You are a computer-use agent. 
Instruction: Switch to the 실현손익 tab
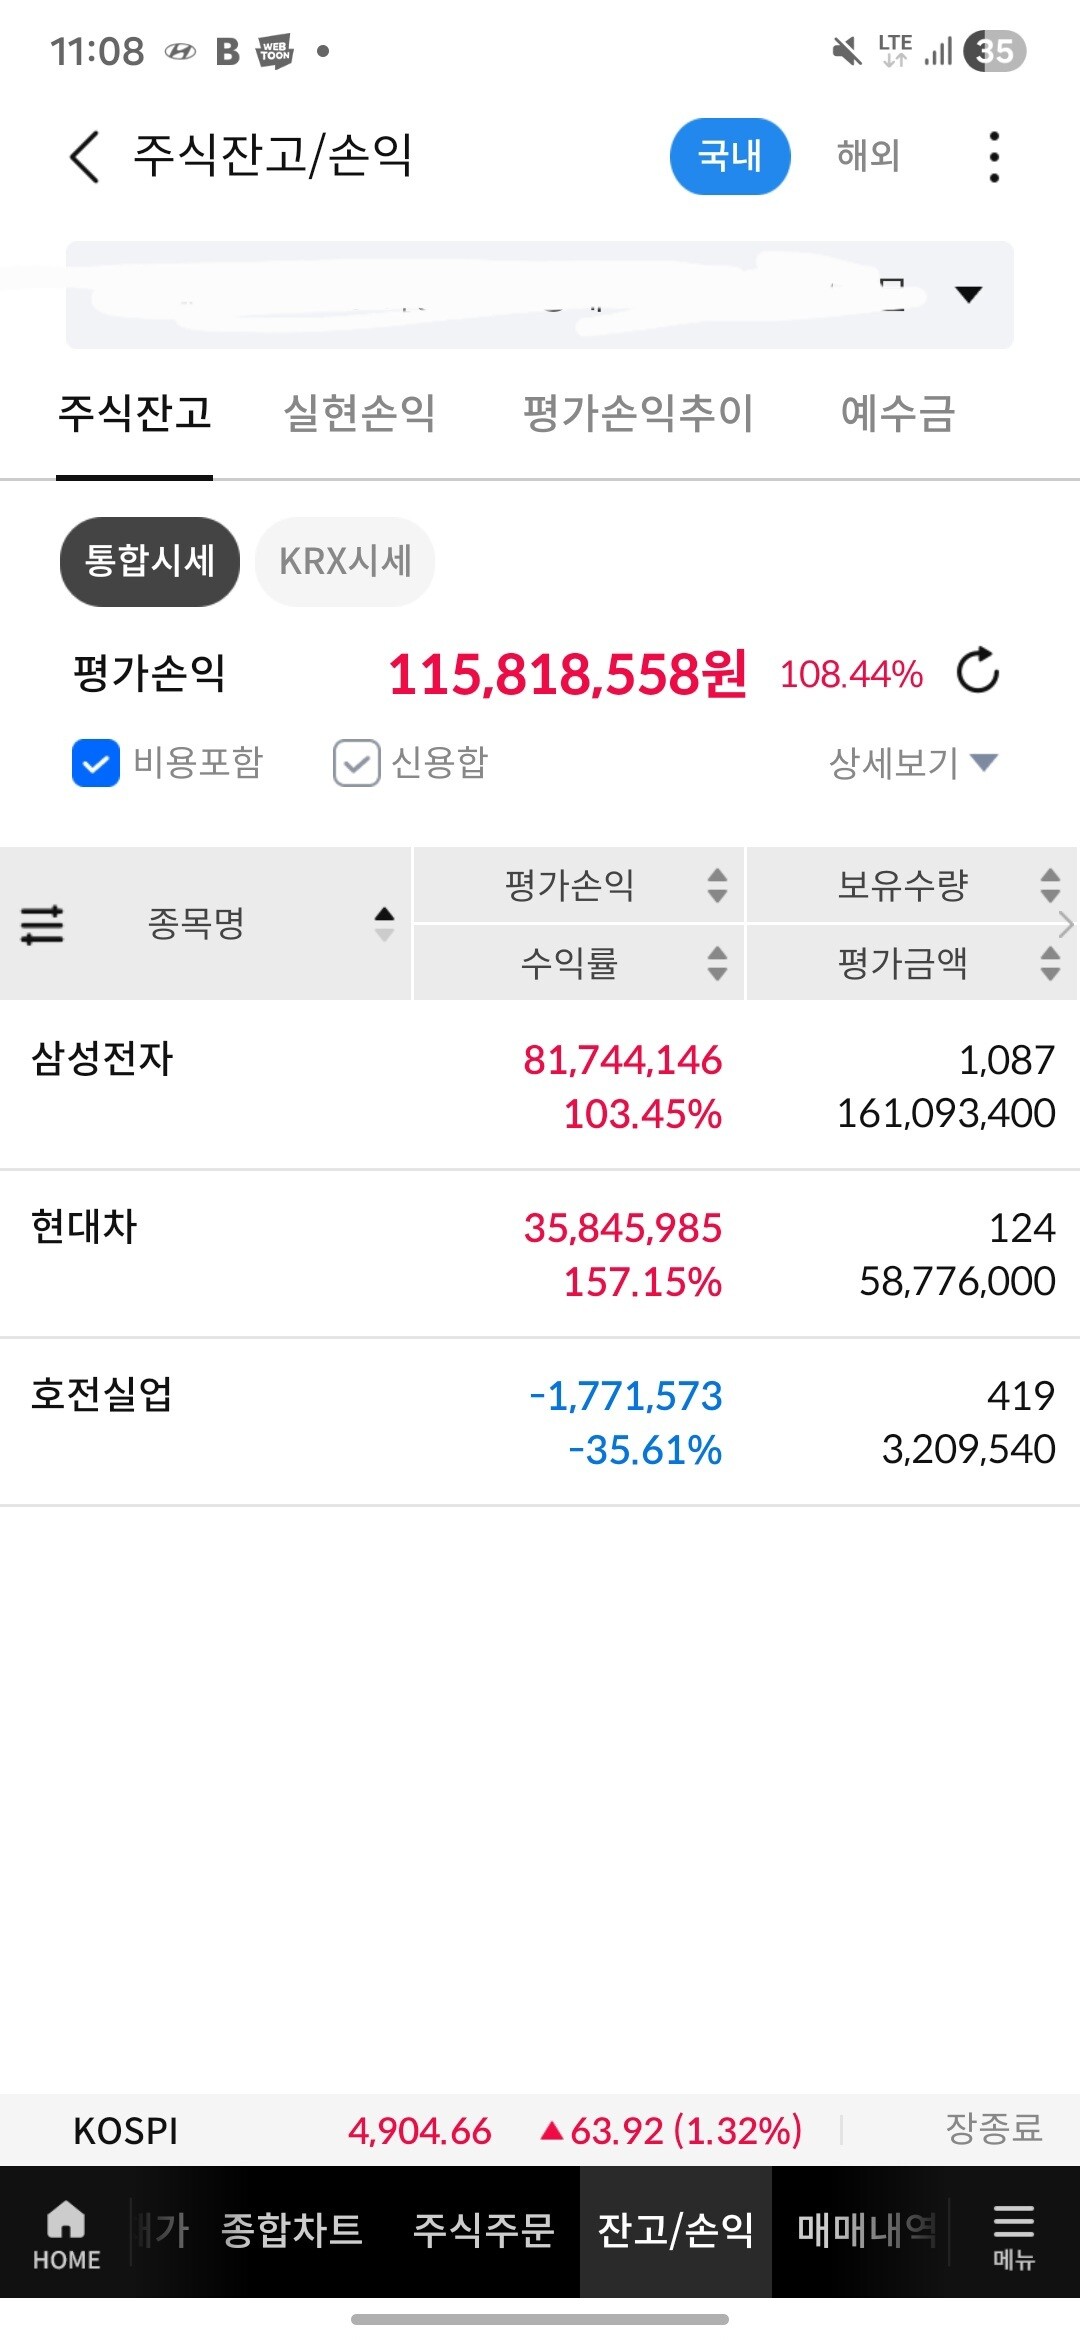[x=359, y=413]
